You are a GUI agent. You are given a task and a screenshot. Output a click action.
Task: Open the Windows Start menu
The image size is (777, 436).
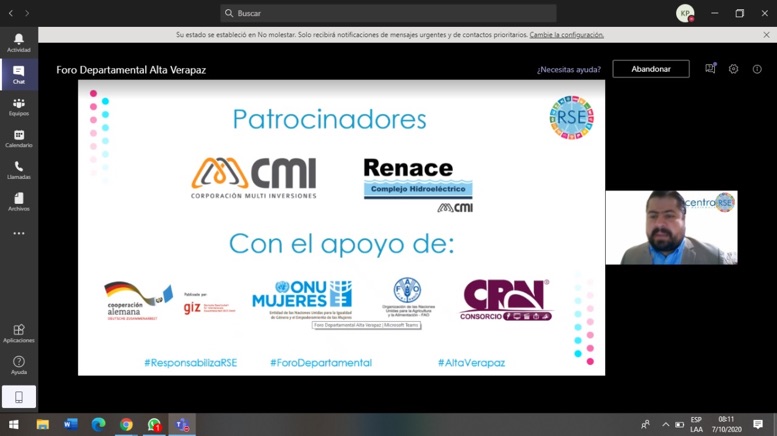(13, 425)
